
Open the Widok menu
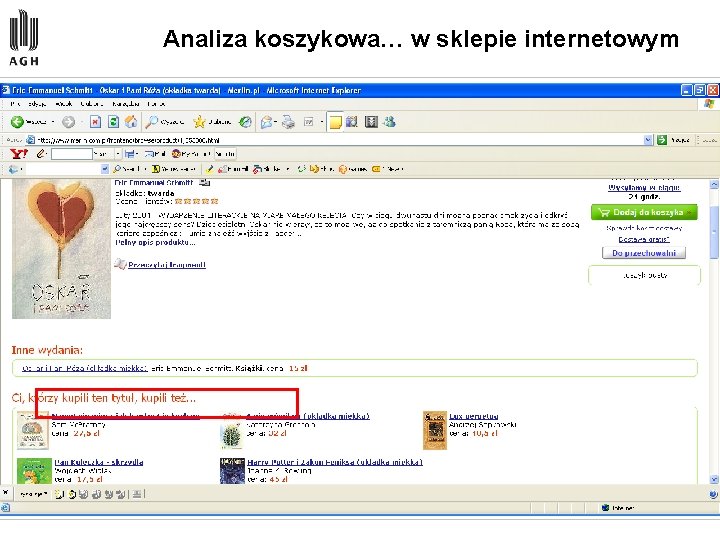click(63, 104)
